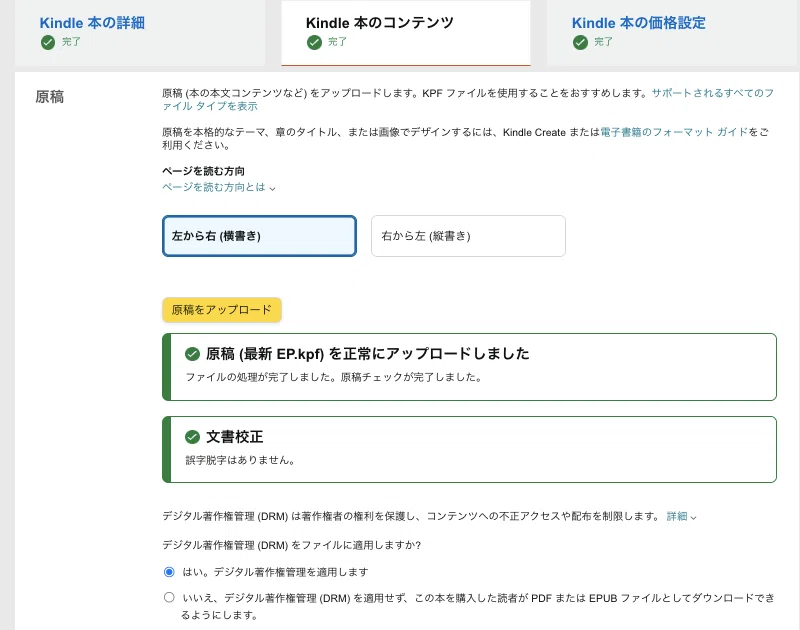The height and width of the screenshot is (630, 800).
Task: Select 右から左 (縦書き) reading direction
Action: coord(468,236)
